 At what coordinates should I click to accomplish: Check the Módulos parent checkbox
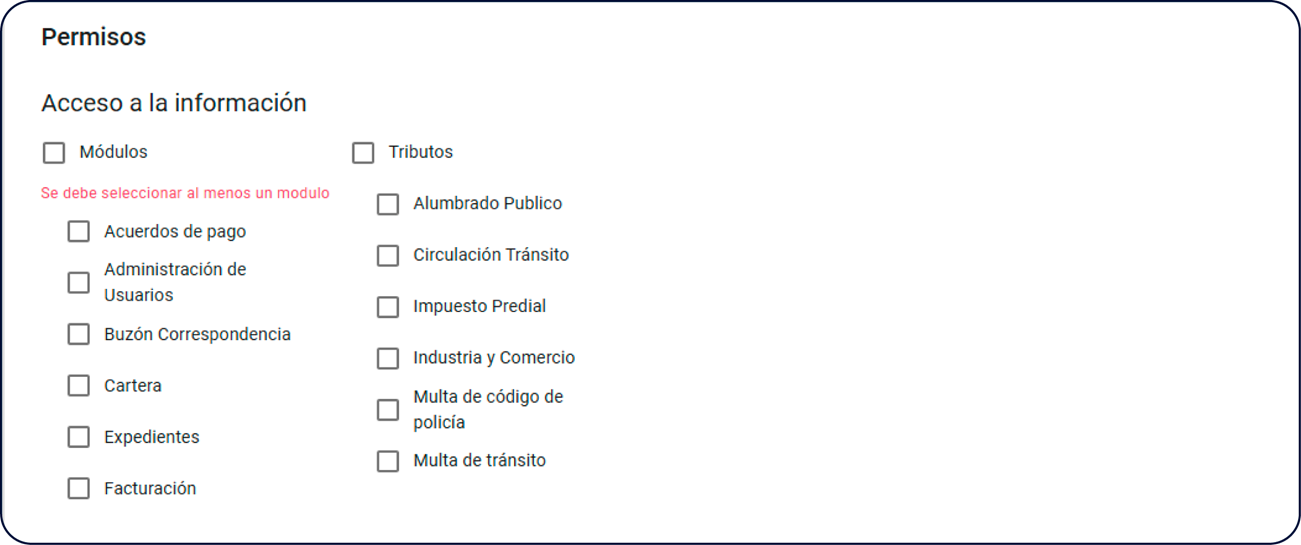pyautogui.click(x=54, y=153)
